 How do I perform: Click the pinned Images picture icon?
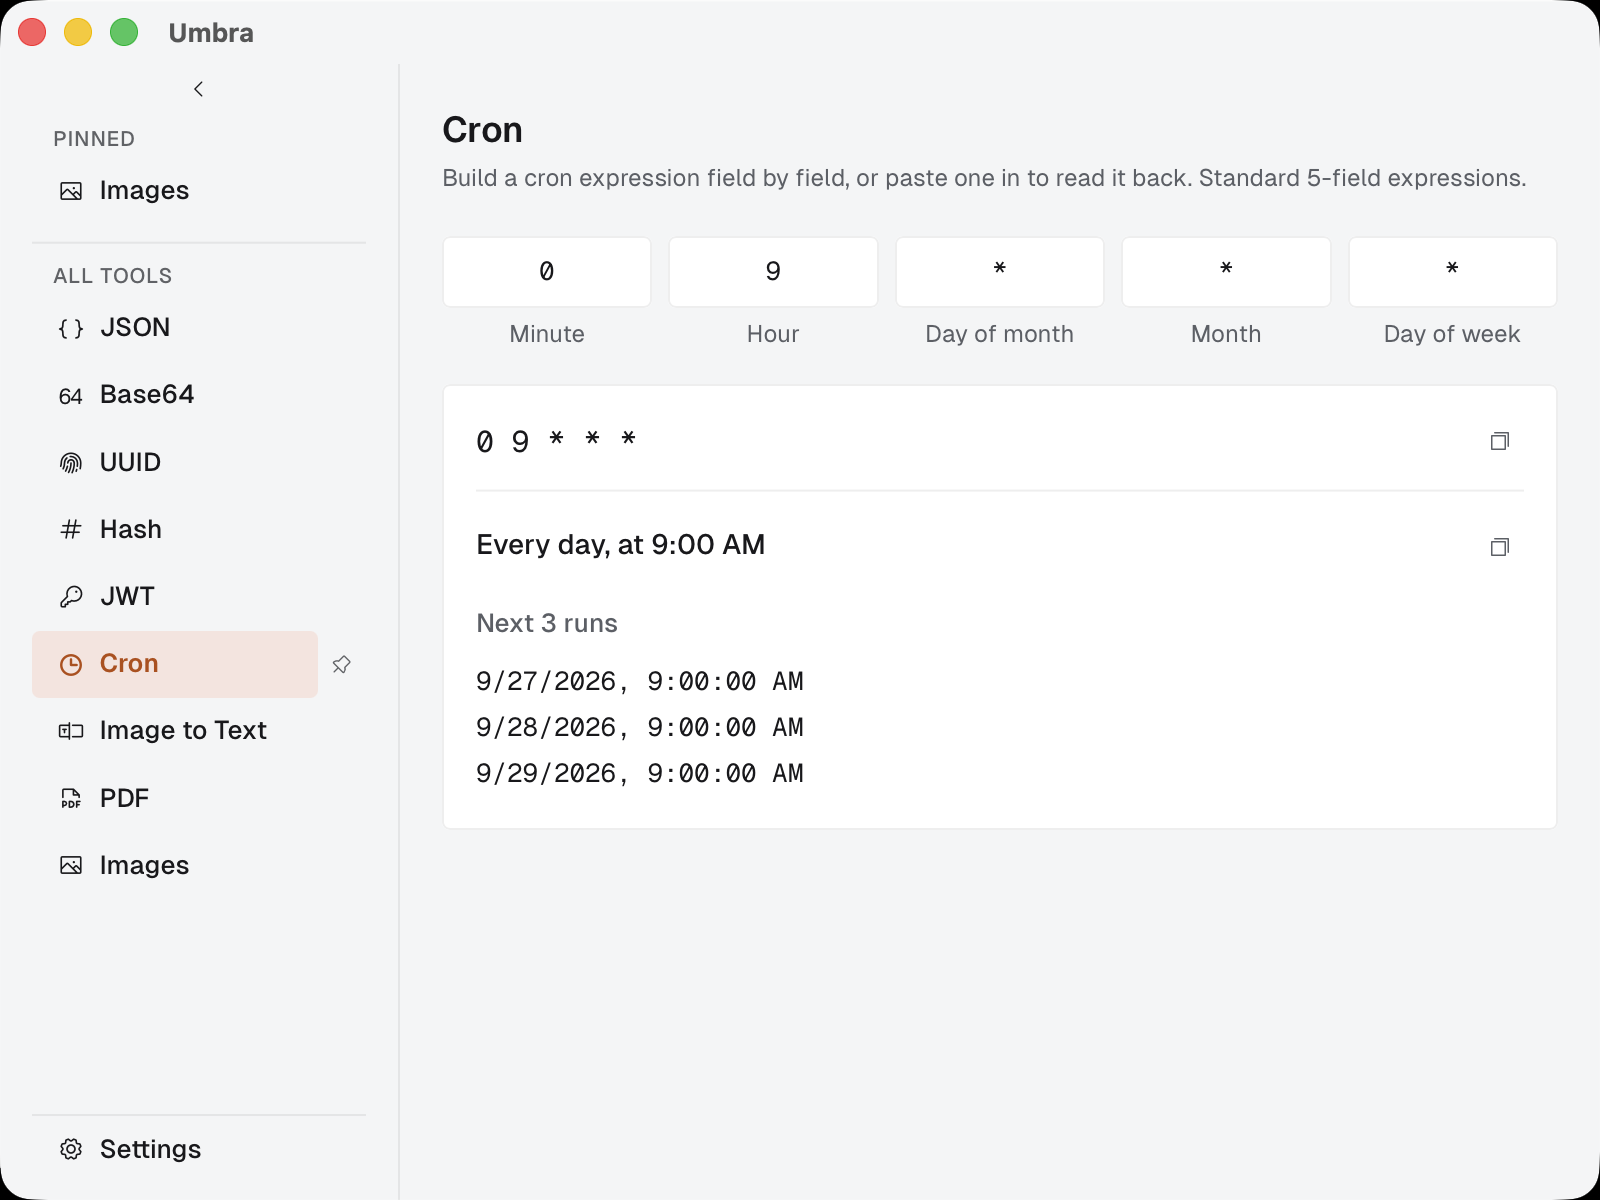tap(71, 191)
